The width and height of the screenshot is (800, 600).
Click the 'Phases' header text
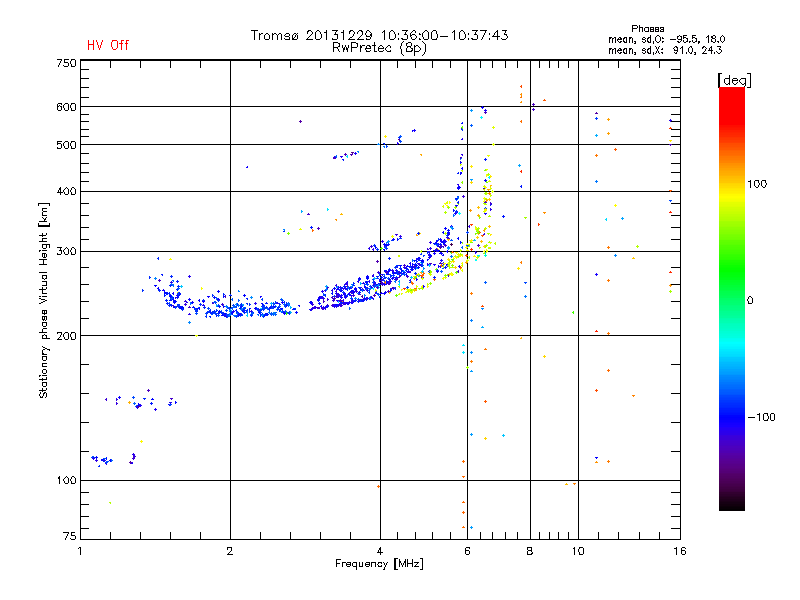coord(647,29)
